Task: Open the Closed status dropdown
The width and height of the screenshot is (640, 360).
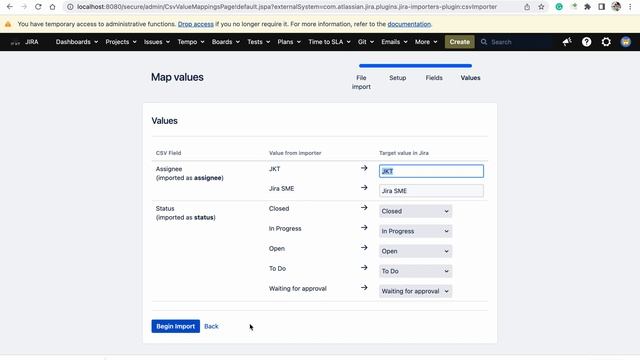Action: [415, 211]
